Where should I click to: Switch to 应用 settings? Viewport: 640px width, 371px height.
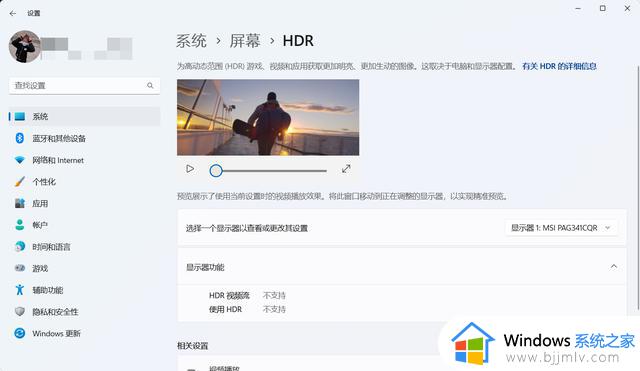click(x=84, y=203)
